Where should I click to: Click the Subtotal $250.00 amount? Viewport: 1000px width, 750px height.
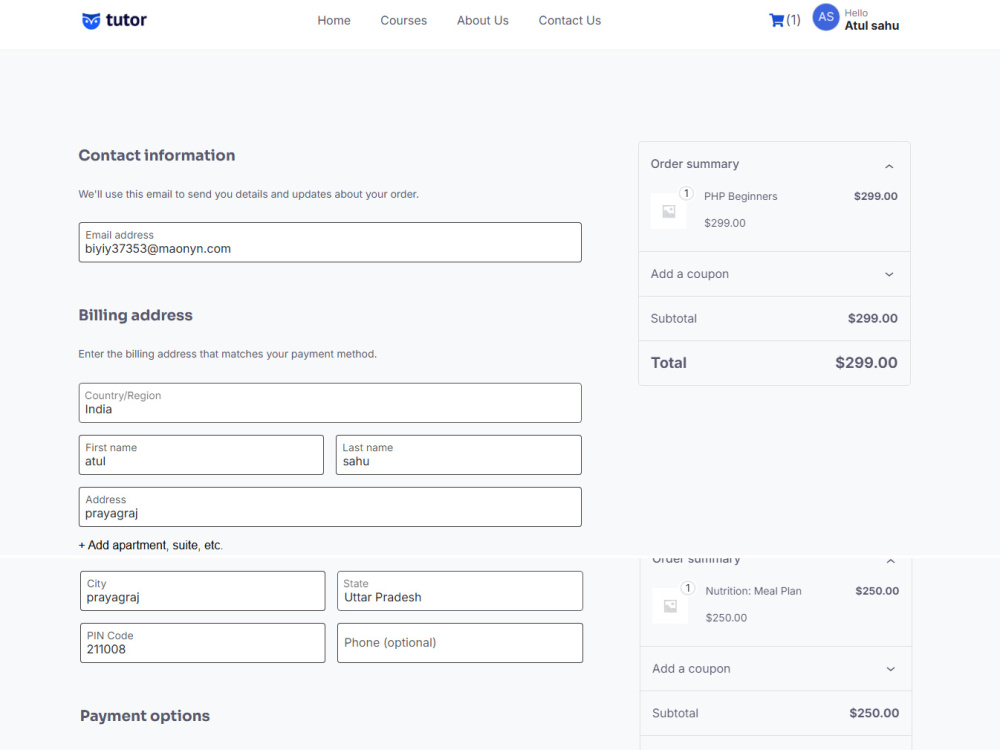click(874, 713)
